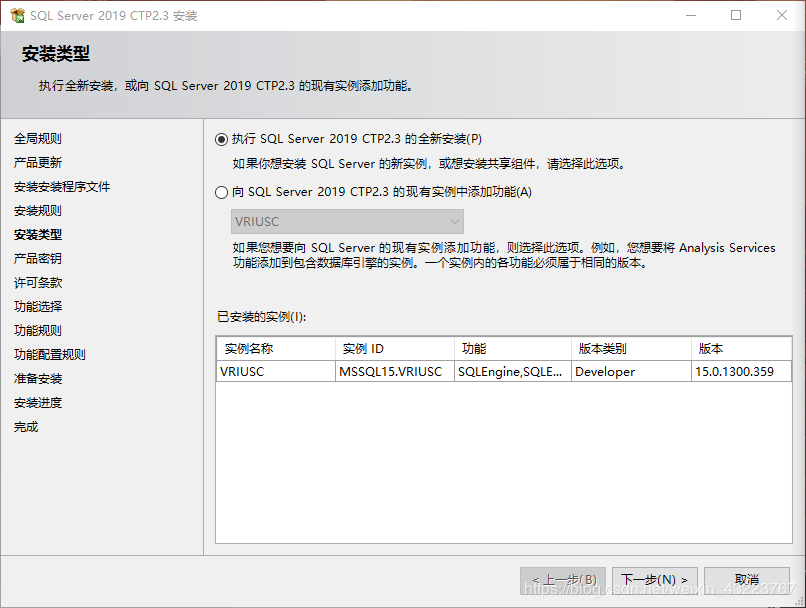Click the 取消 cancel button
806x608 pixels.
coord(747,580)
